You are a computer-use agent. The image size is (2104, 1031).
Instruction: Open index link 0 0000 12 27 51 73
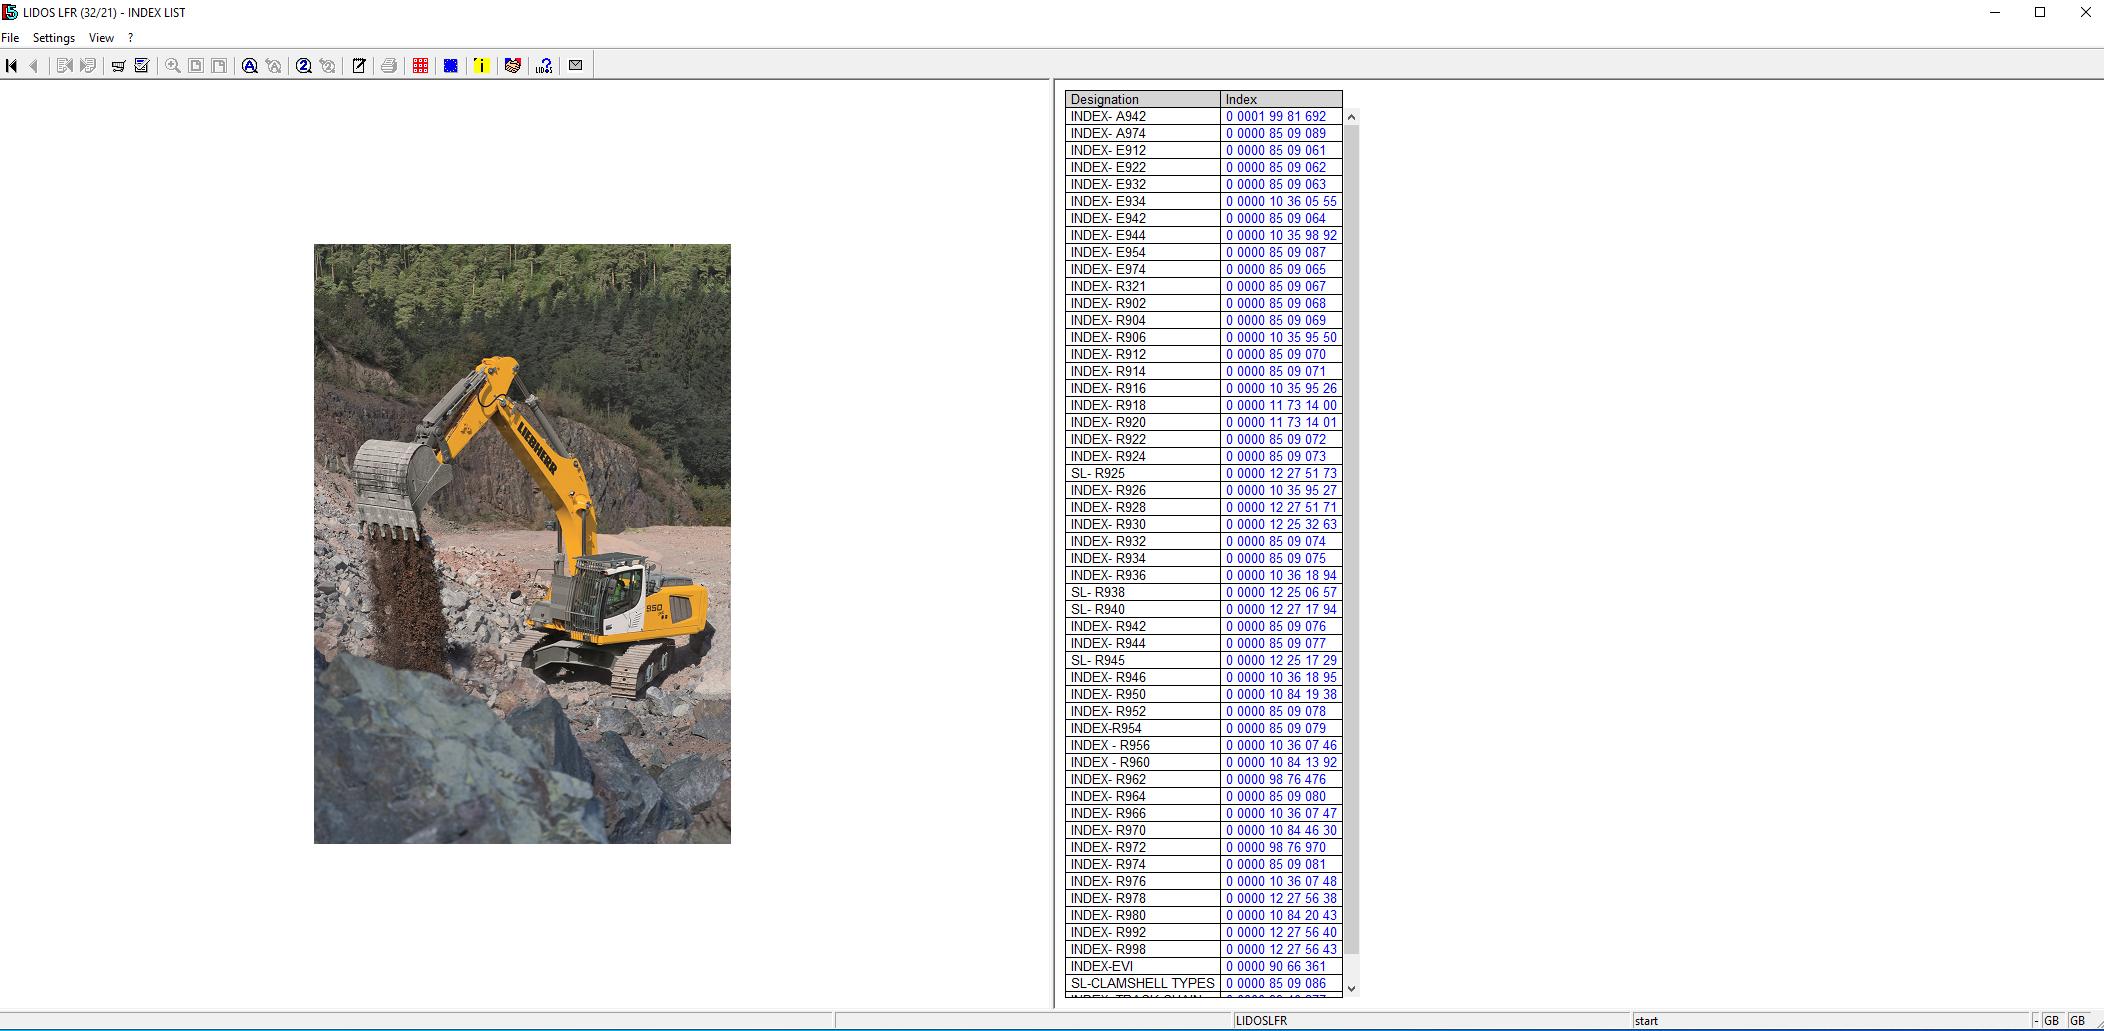tap(1281, 473)
